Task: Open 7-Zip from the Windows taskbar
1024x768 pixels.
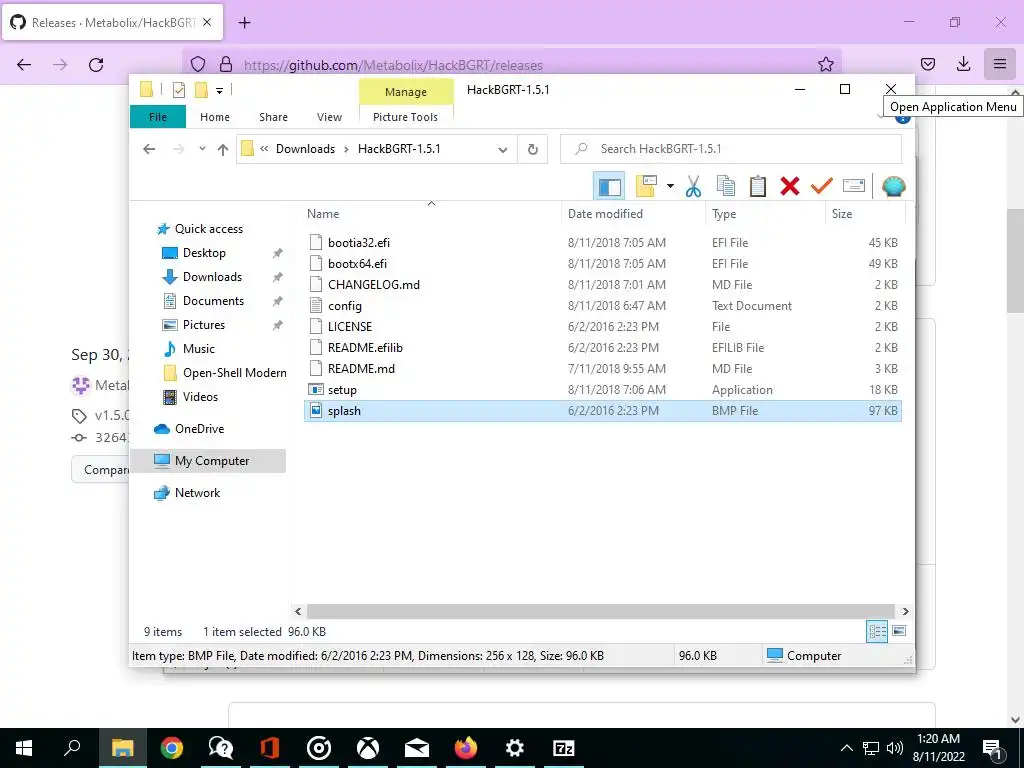Action: (563, 748)
